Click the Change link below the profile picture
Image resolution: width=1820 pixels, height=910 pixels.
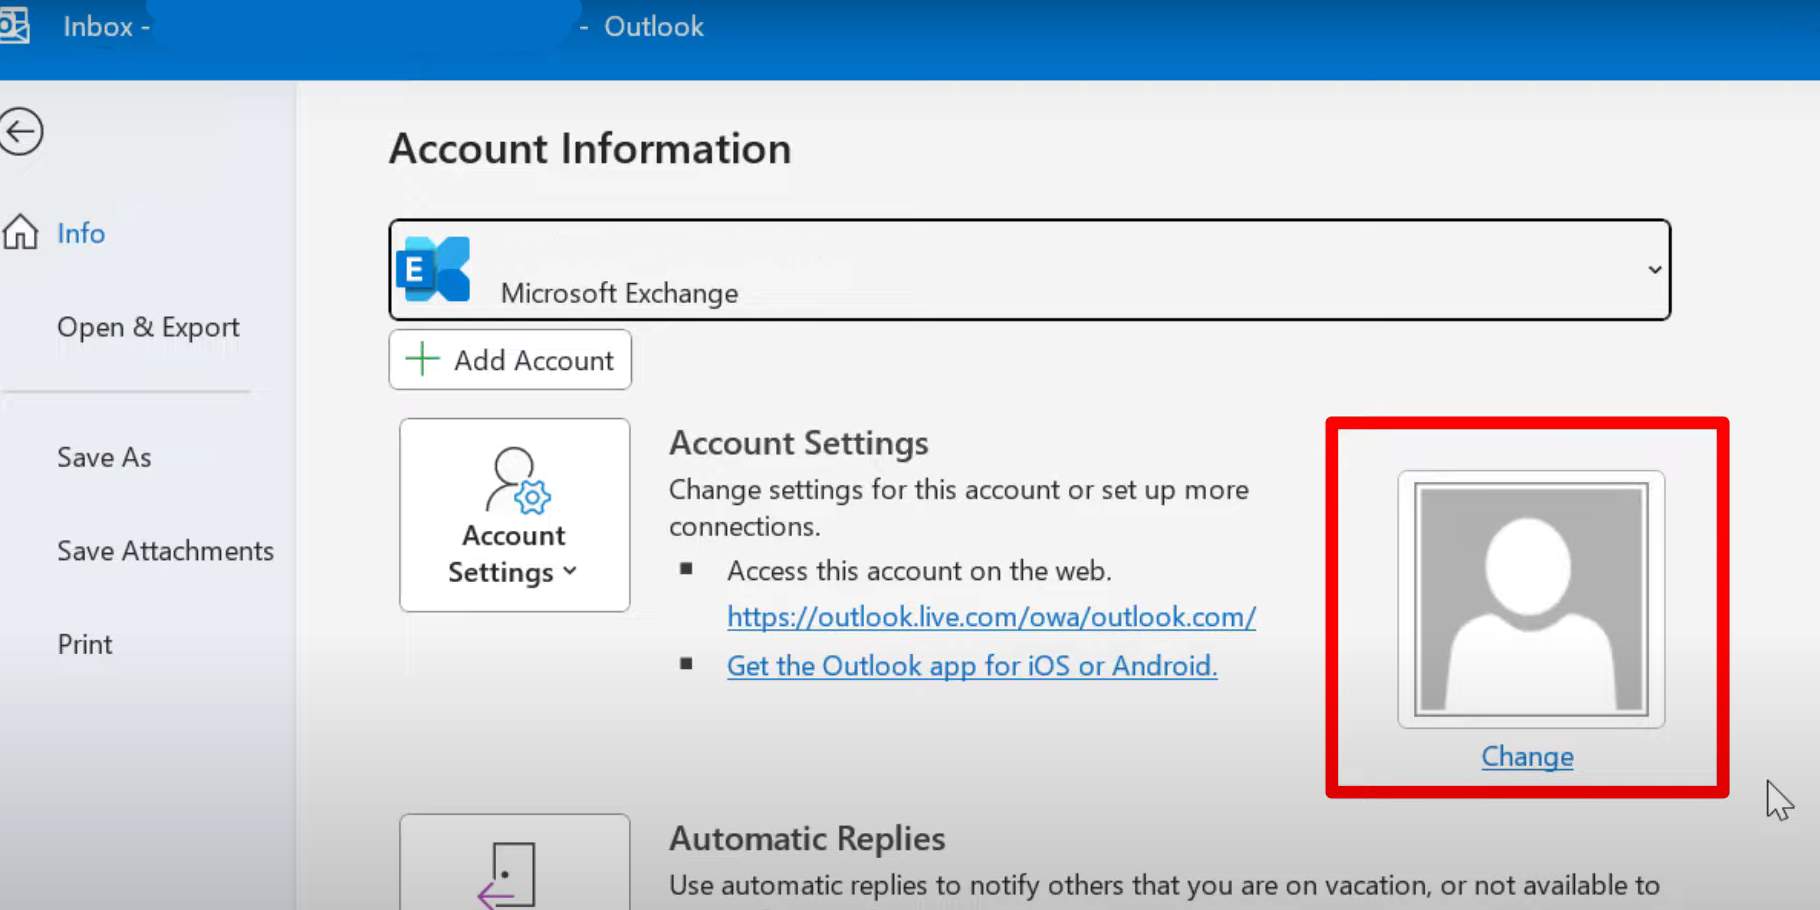click(x=1526, y=757)
